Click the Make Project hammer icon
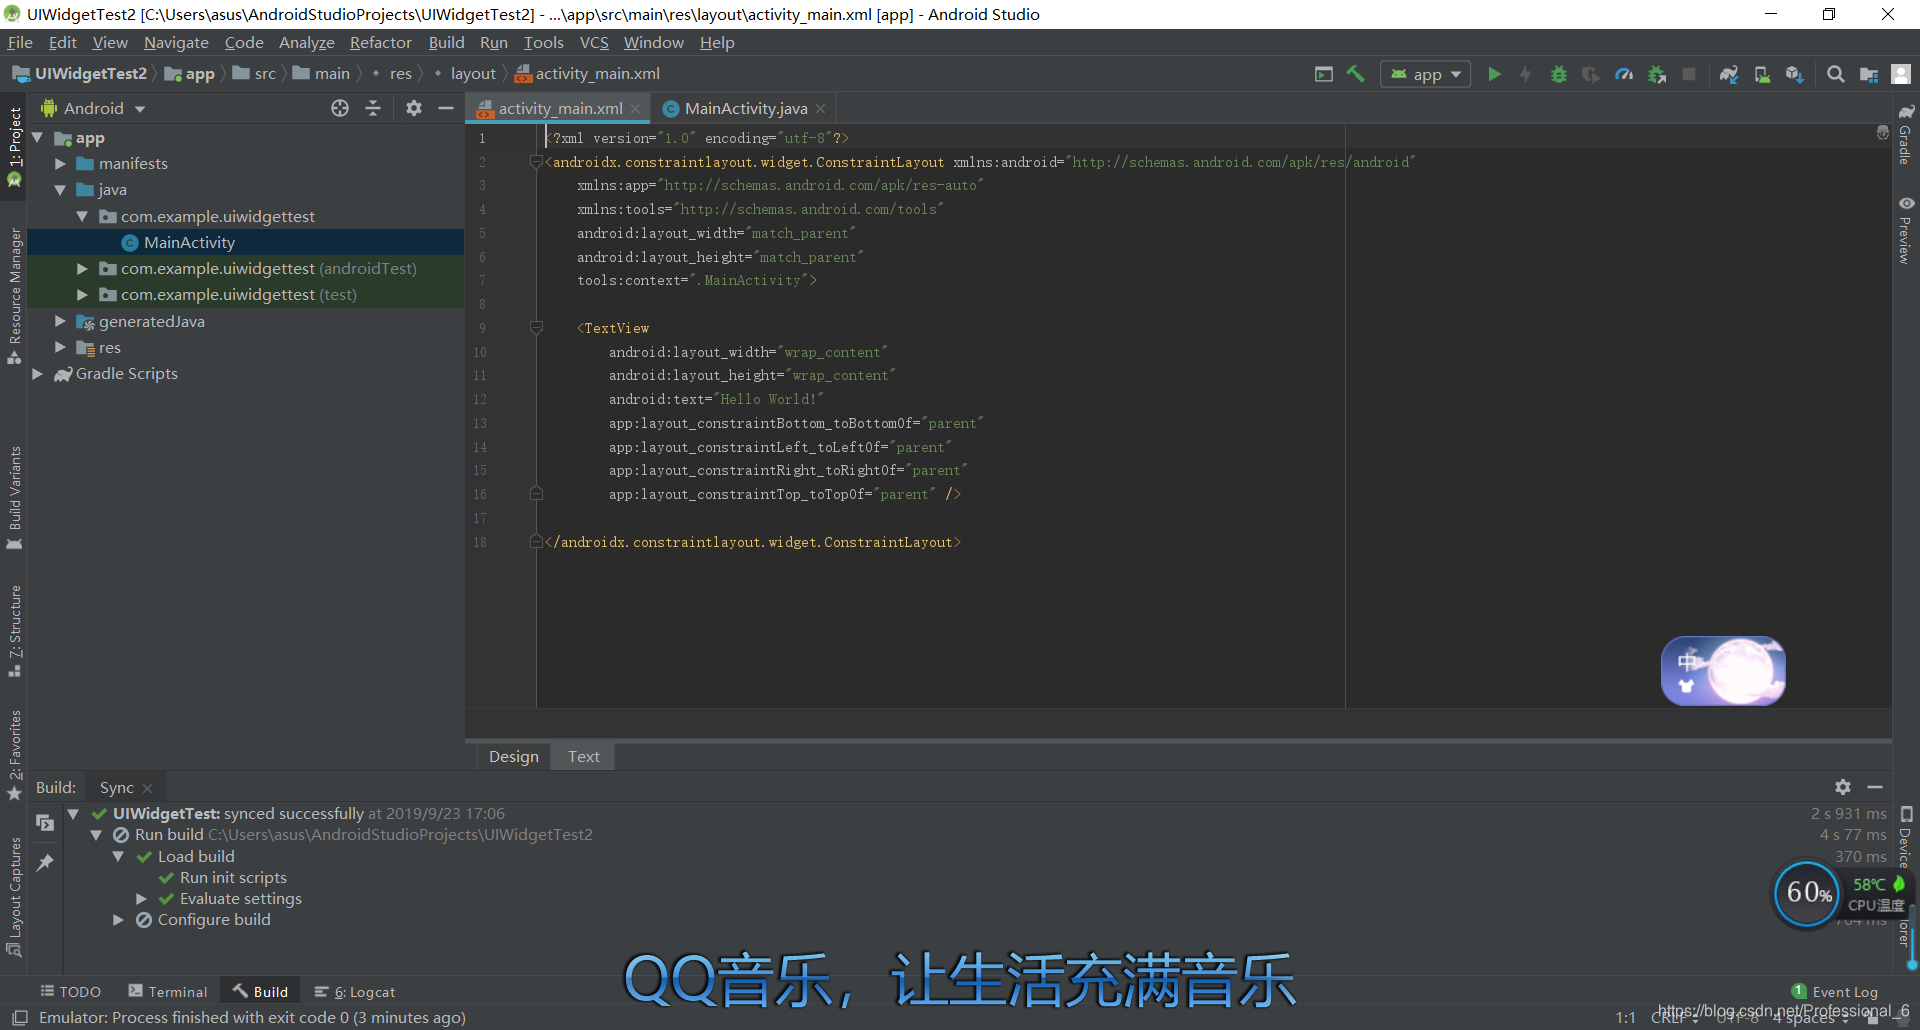Image resolution: width=1920 pixels, height=1030 pixels. 1356,74
